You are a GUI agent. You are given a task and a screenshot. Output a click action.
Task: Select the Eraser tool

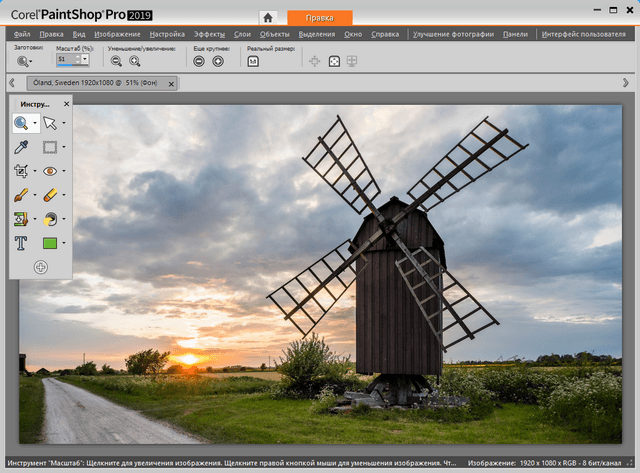pyautogui.click(x=50, y=195)
